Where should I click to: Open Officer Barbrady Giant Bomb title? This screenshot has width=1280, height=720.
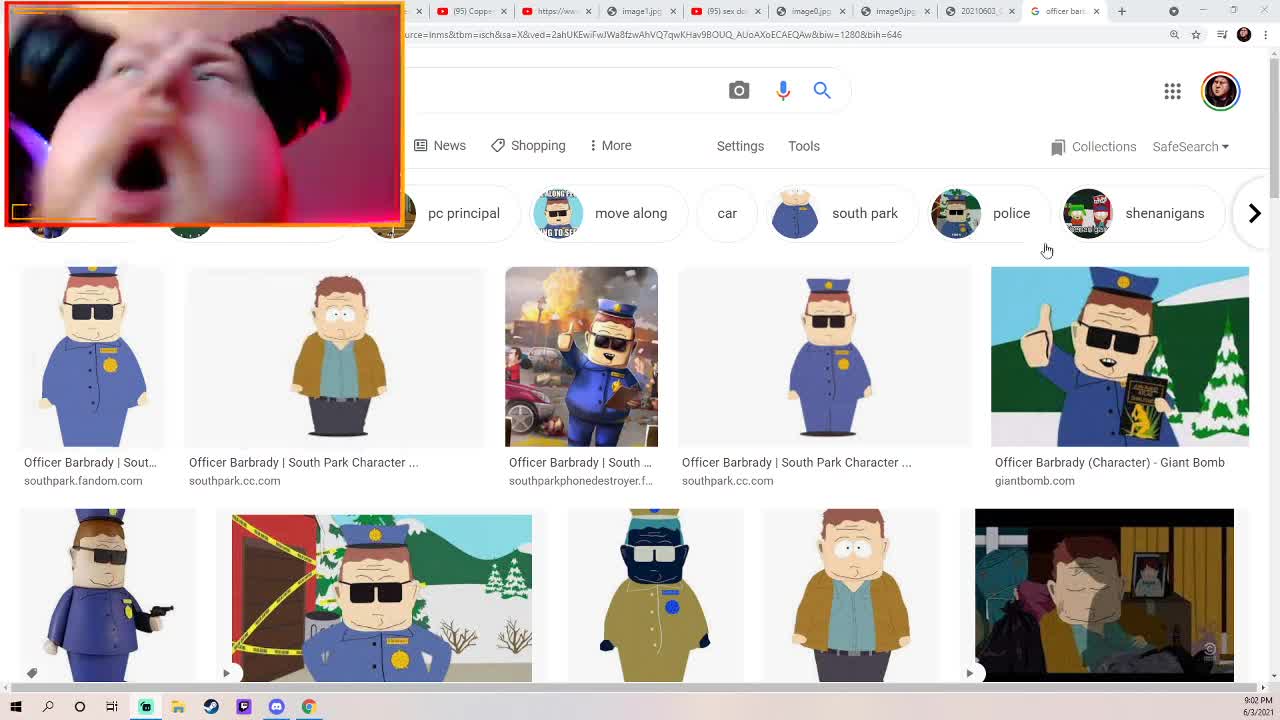[1110, 462]
